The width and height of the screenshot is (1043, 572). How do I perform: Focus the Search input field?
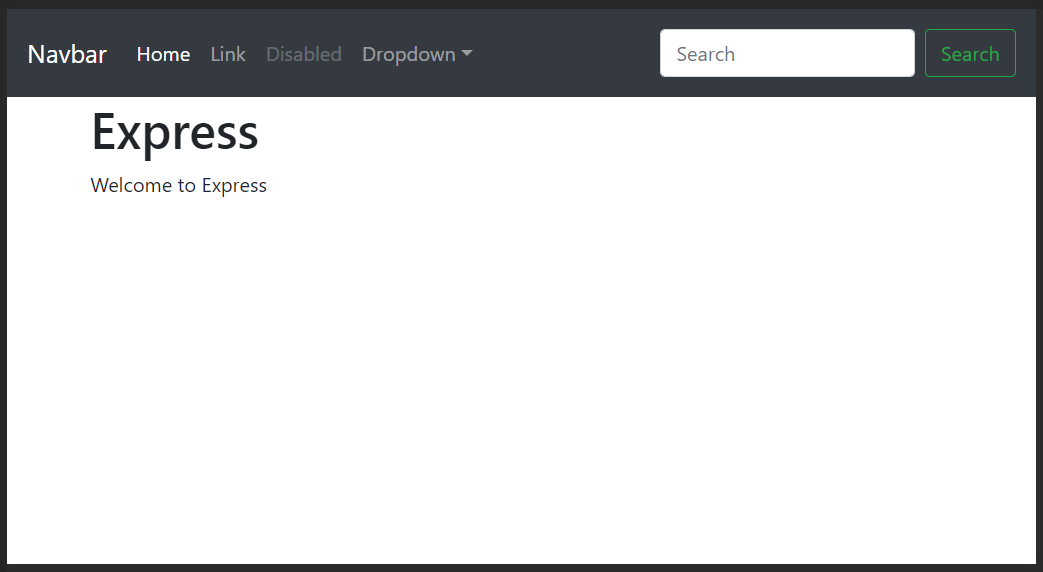tap(787, 53)
